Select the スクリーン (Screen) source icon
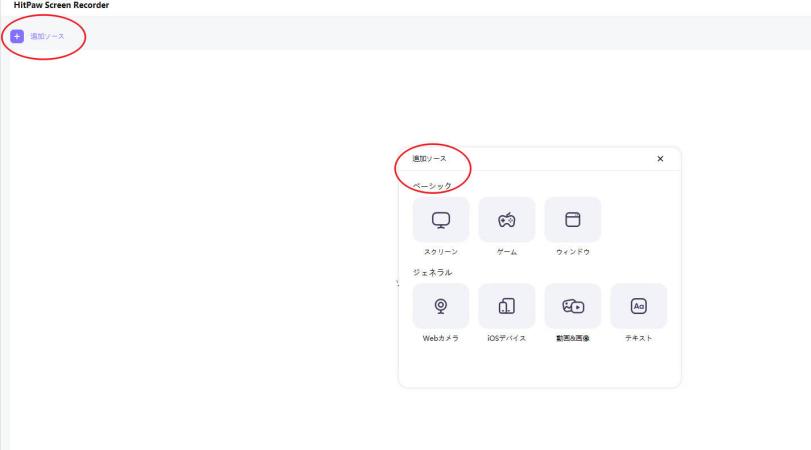Viewport: 811px width, 450px height. click(x=441, y=220)
